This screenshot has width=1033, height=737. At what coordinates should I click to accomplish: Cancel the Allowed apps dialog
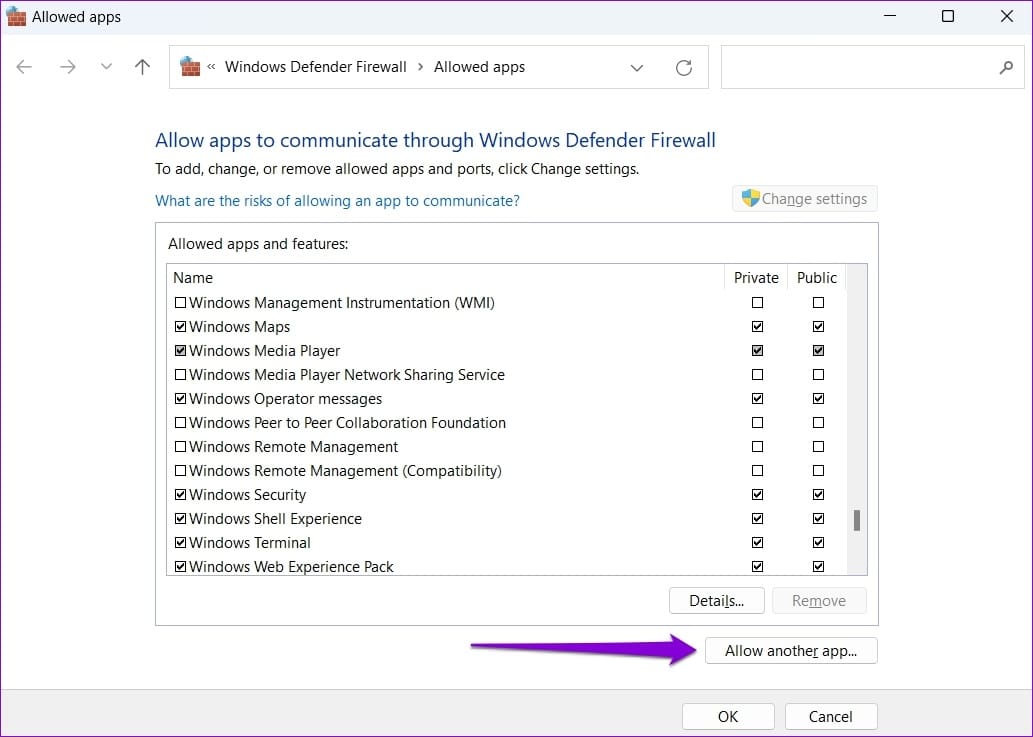click(831, 717)
